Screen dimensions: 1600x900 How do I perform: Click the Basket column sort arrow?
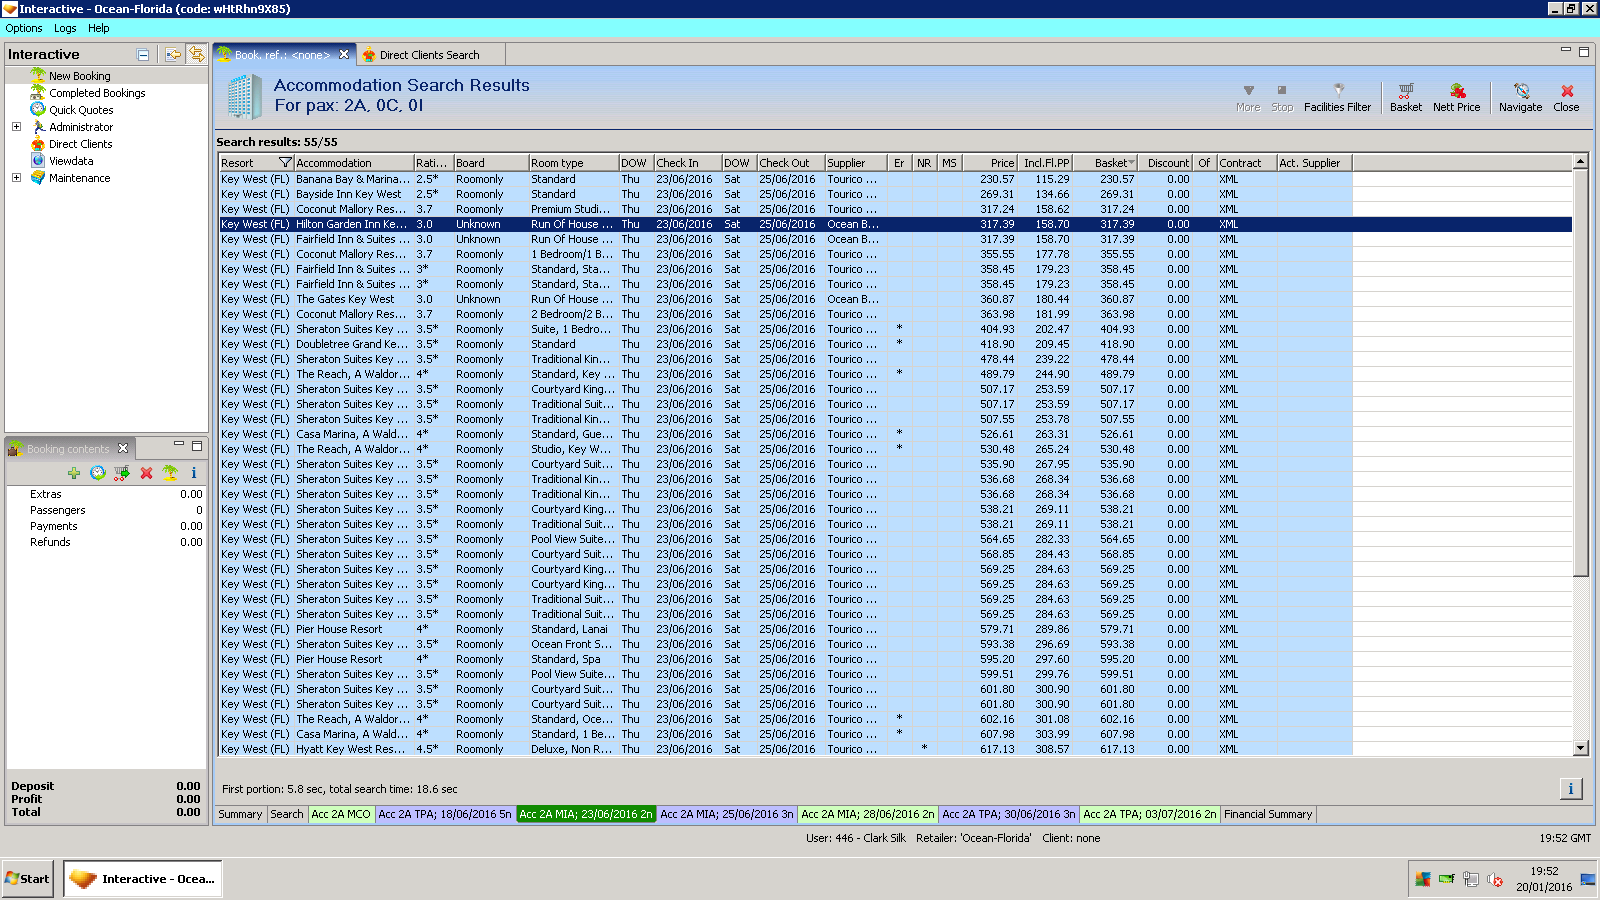coord(1131,163)
